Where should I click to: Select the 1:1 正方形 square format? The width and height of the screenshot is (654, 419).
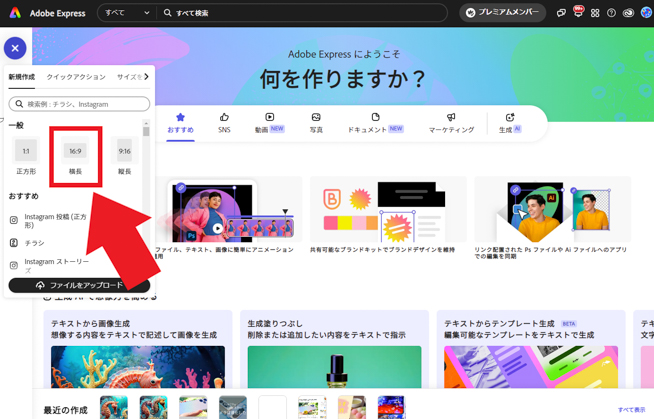(x=26, y=158)
